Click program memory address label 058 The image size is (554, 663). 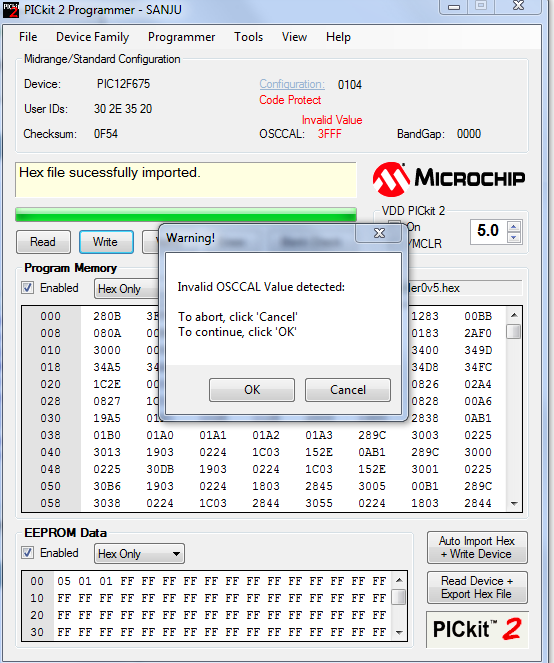(50, 503)
